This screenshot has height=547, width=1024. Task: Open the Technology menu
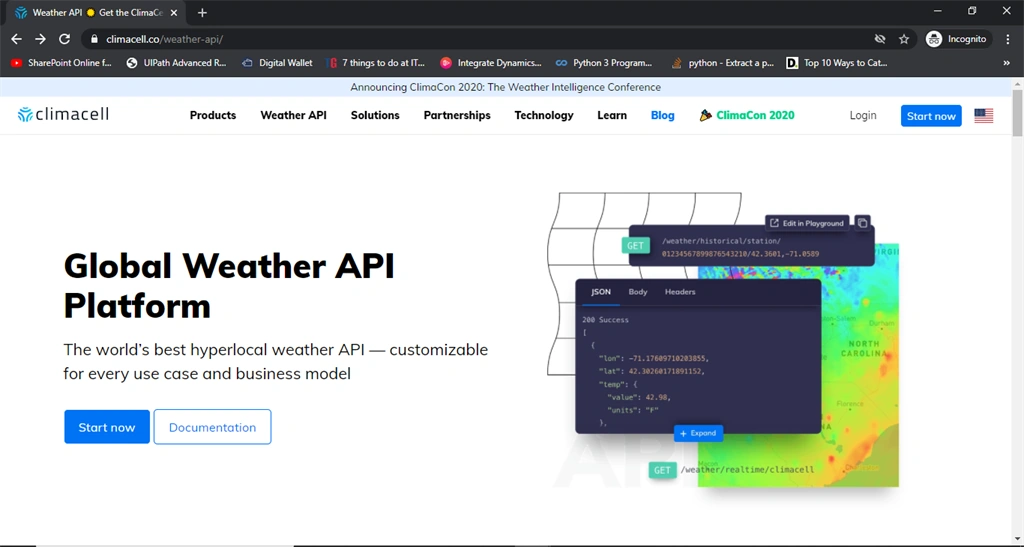click(544, 116)
